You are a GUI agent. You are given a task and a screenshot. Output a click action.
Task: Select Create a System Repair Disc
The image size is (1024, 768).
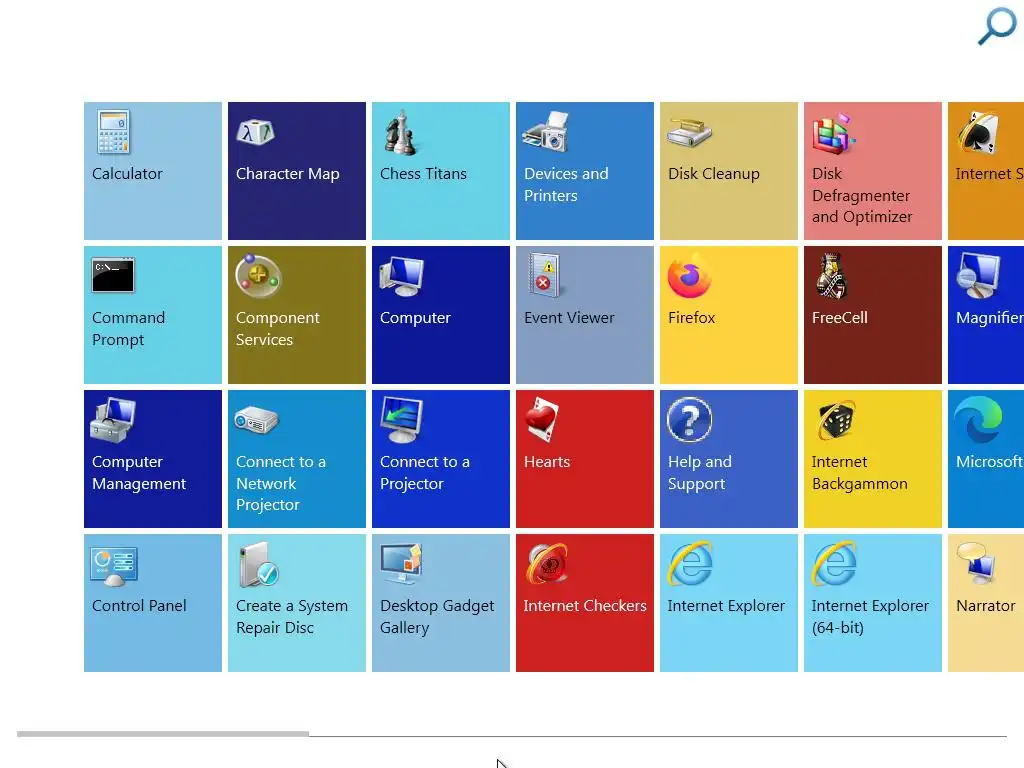point(296,603)
